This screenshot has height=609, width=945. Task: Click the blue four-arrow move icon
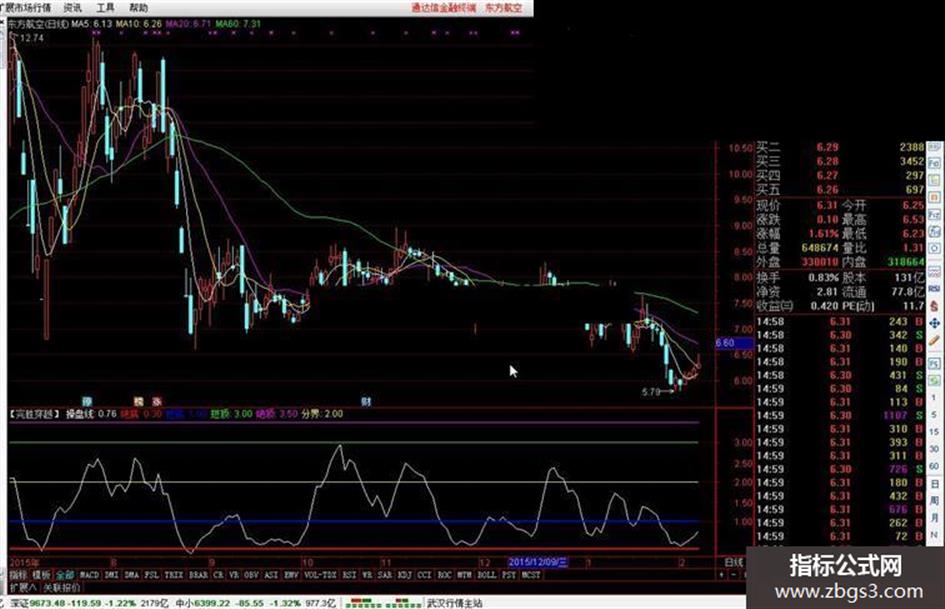(934, 324)
